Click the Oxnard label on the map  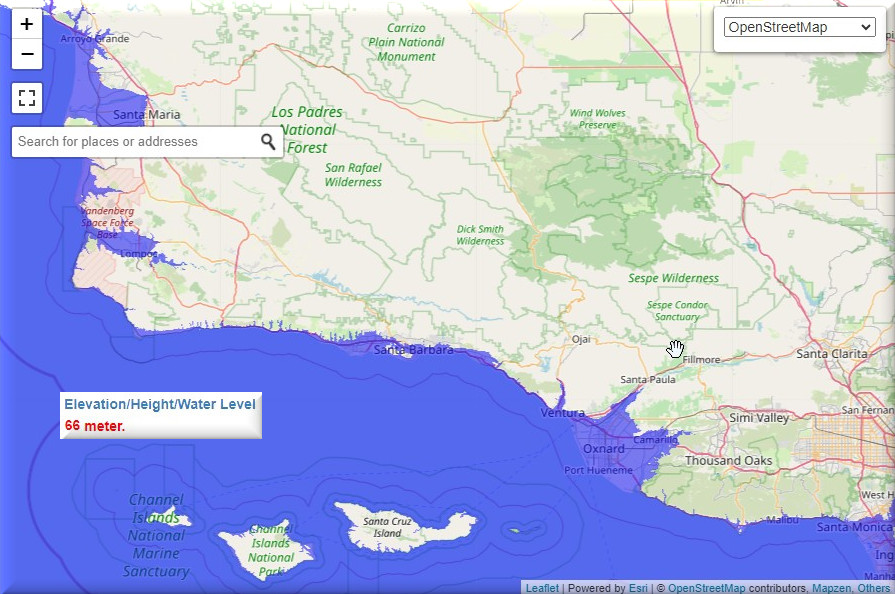[x=603, y=449]
